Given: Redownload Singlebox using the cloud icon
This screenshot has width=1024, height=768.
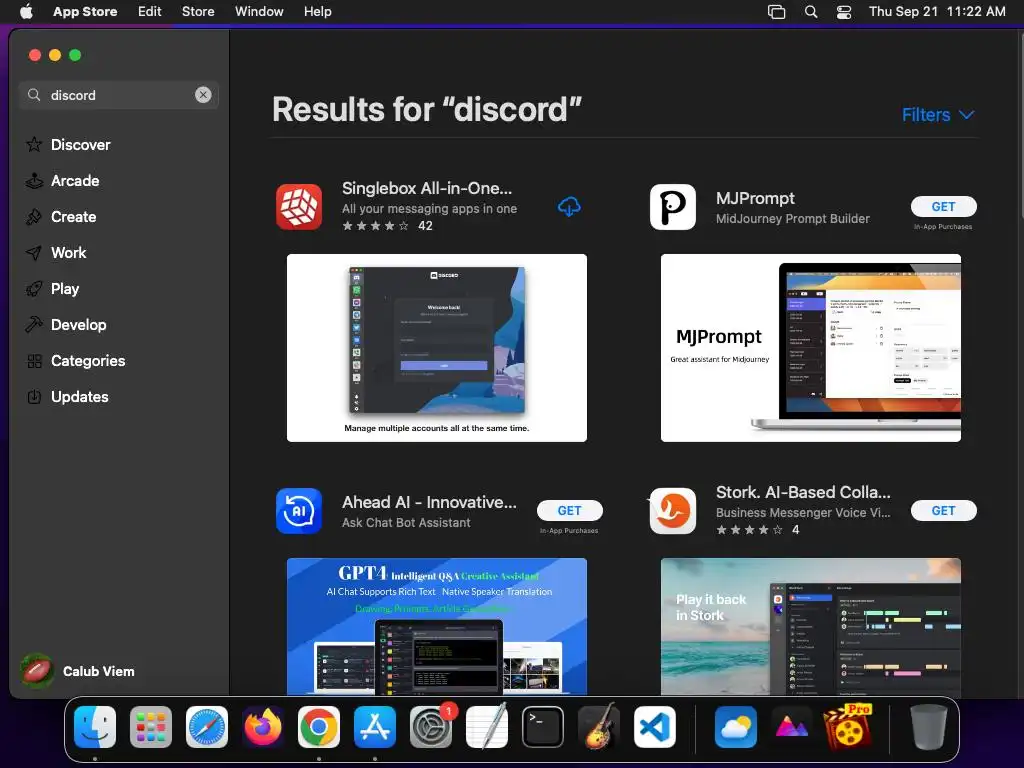Looking at the screenshot, I should point(569,207).
